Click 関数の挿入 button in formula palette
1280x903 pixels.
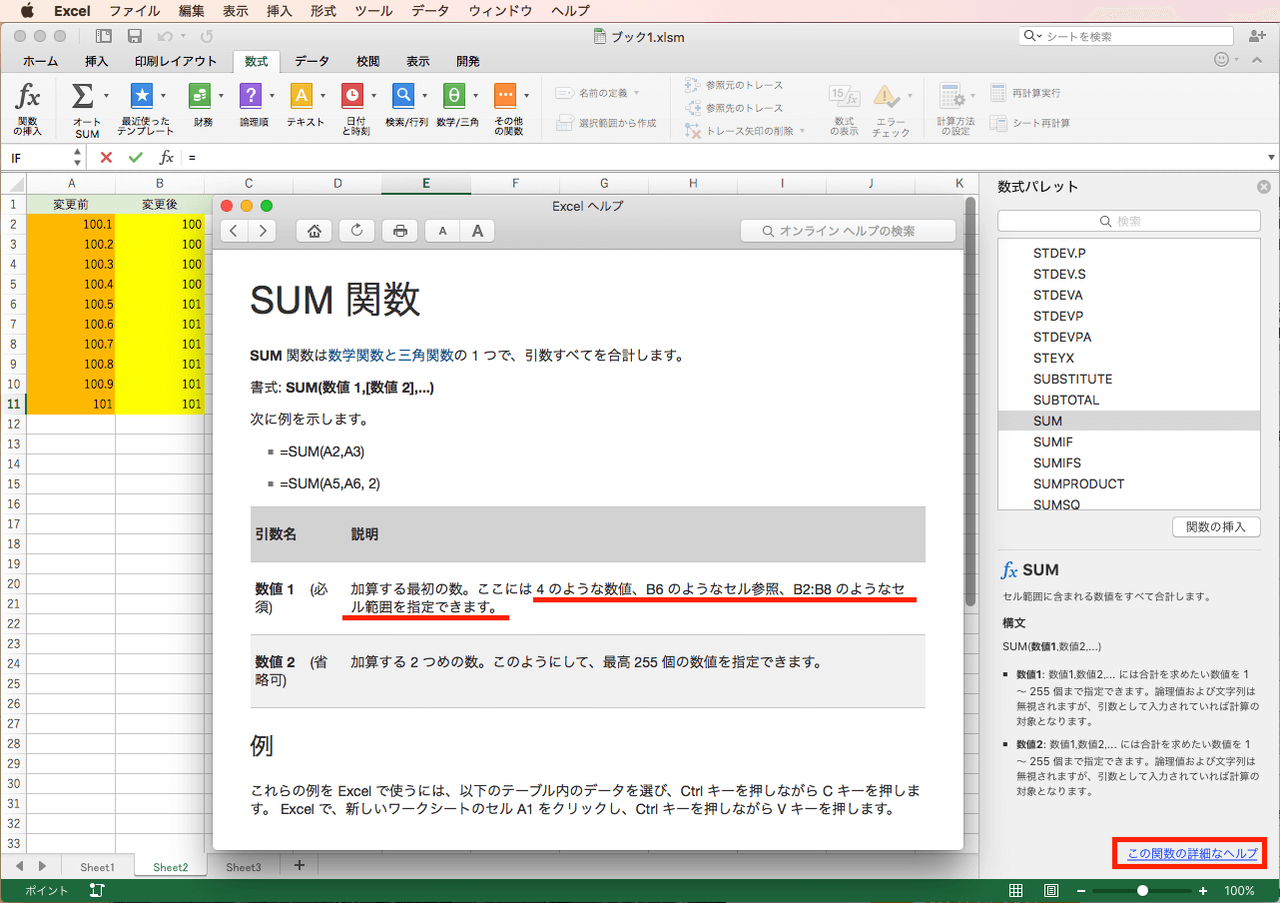(1216, 527)
